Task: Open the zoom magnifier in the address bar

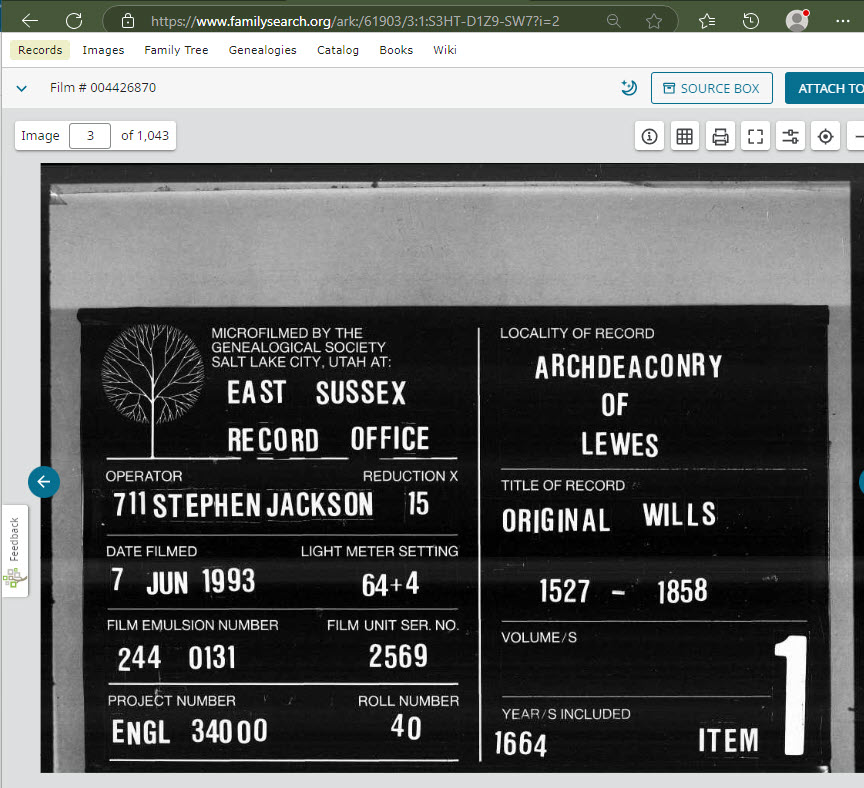Action: click(613, 21)
